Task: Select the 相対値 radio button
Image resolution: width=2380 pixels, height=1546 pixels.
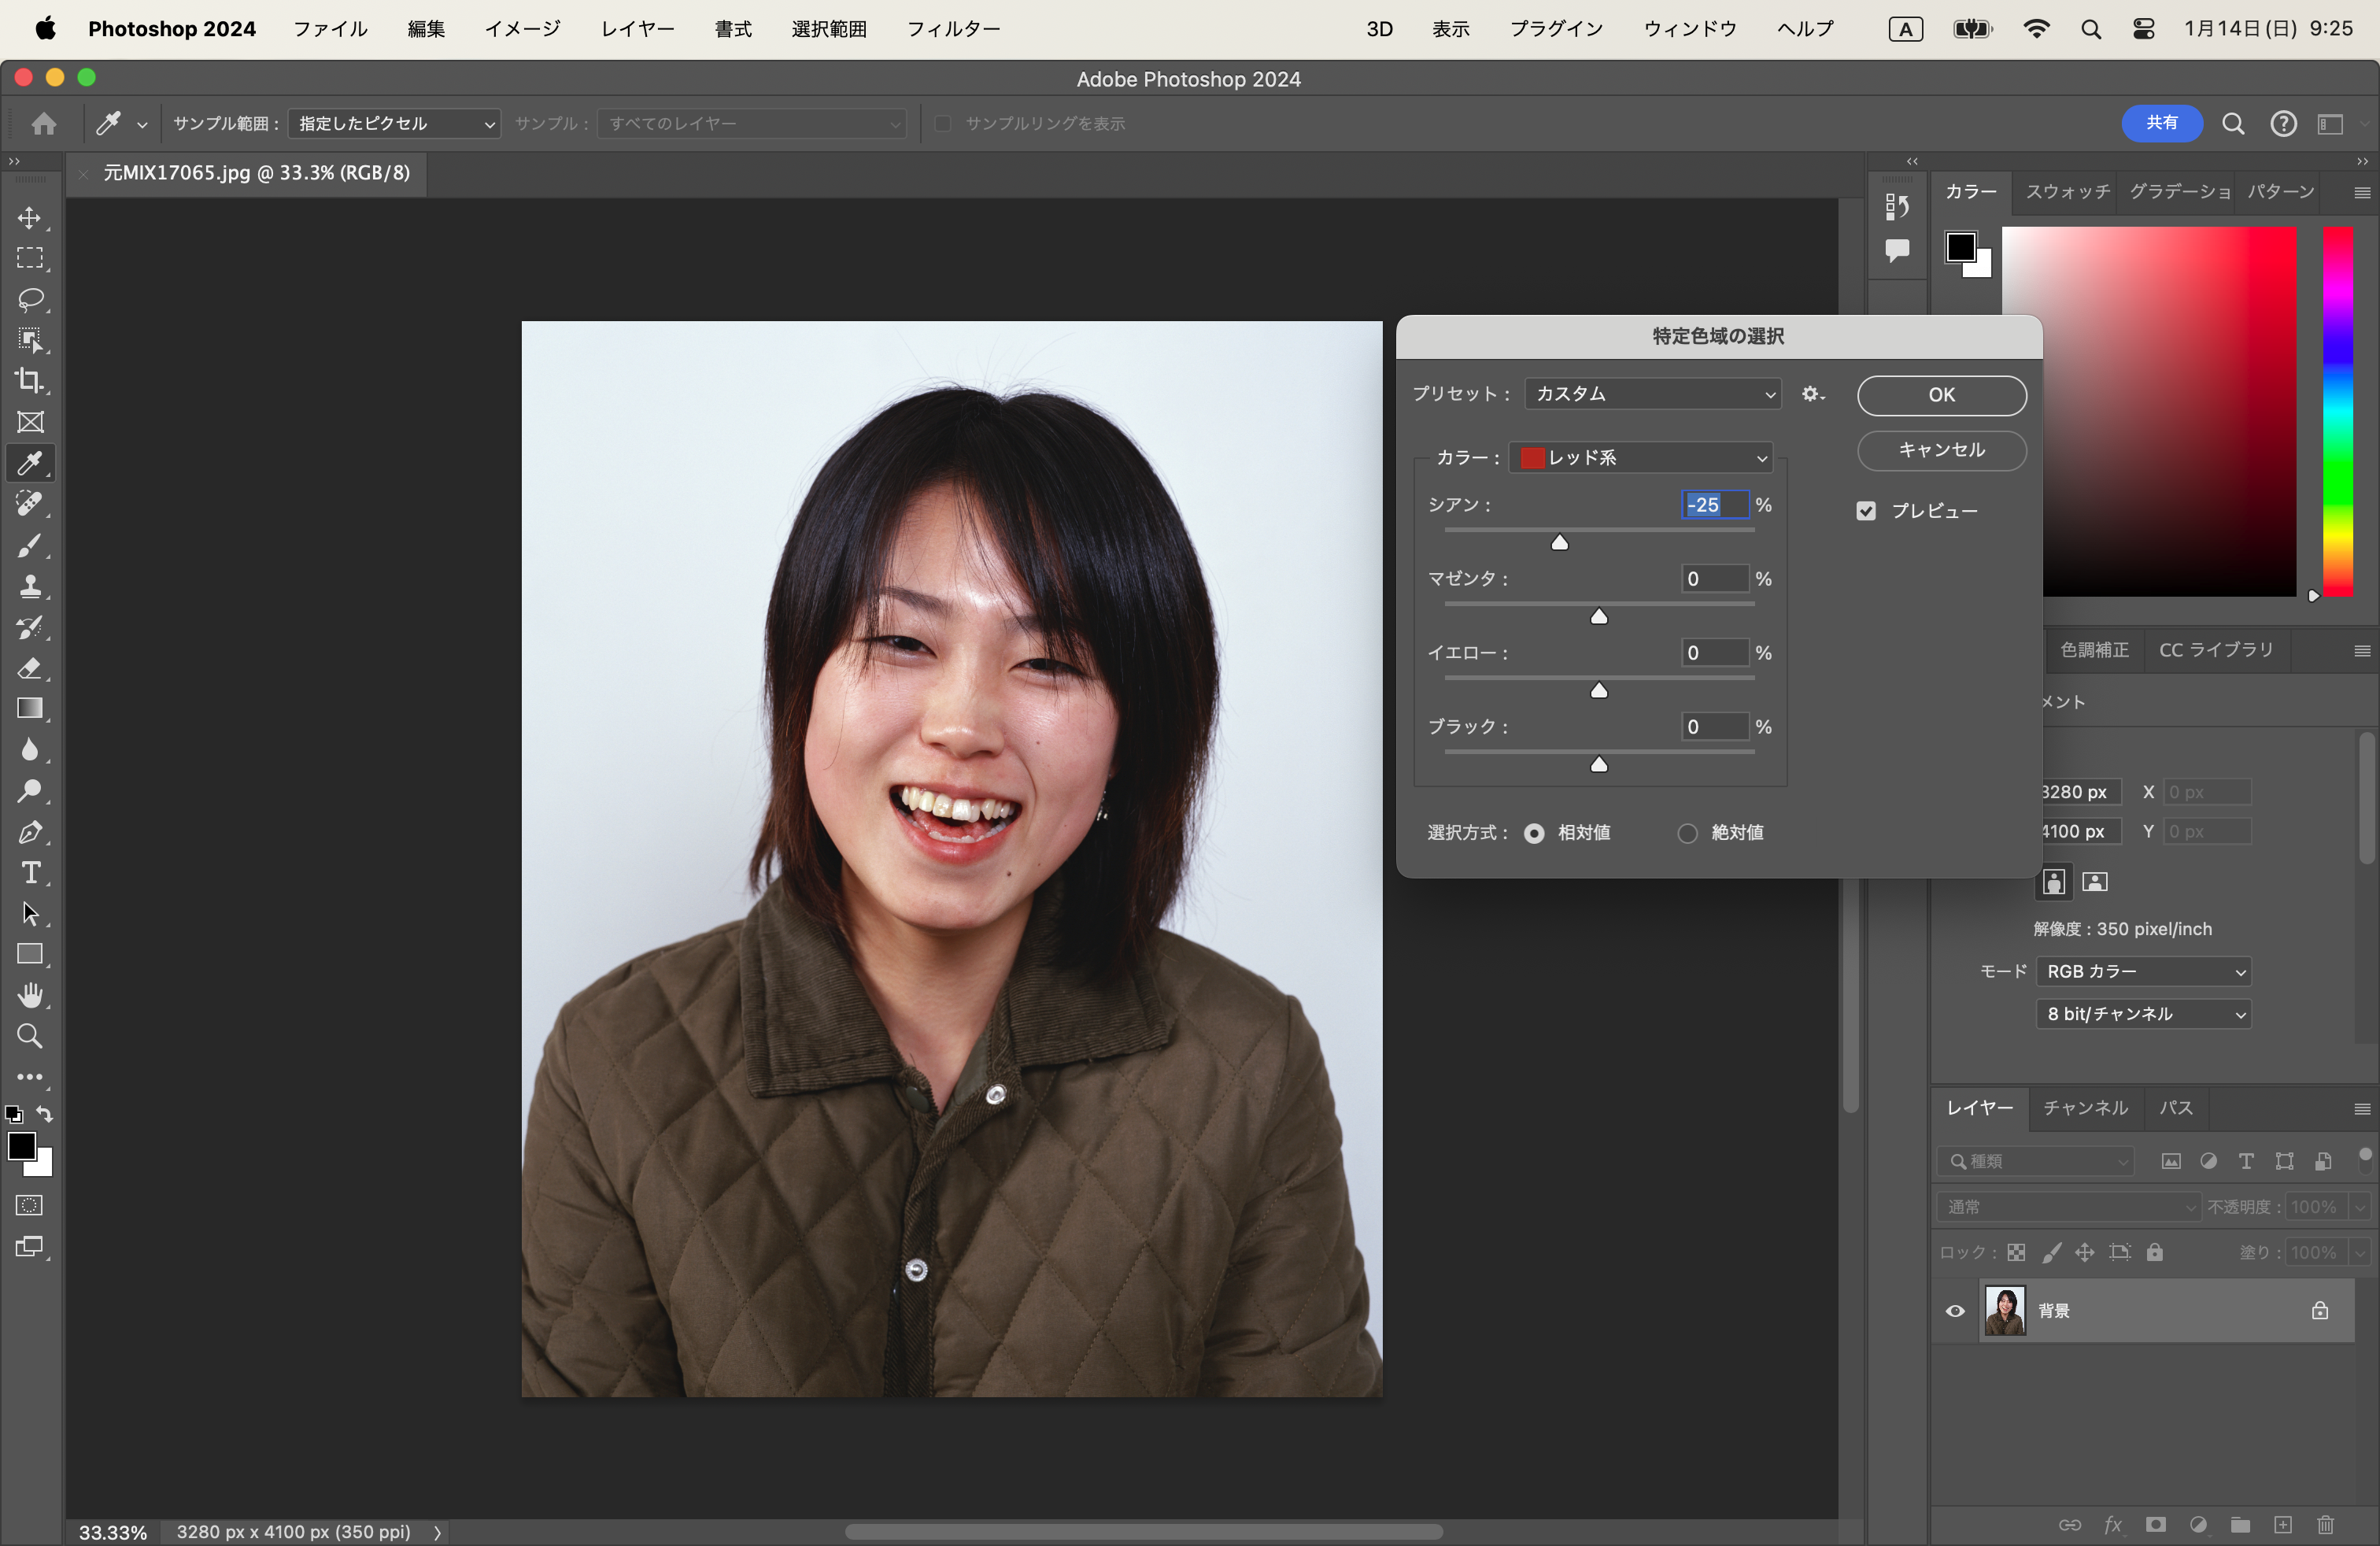Action: tap(1534, 833)
